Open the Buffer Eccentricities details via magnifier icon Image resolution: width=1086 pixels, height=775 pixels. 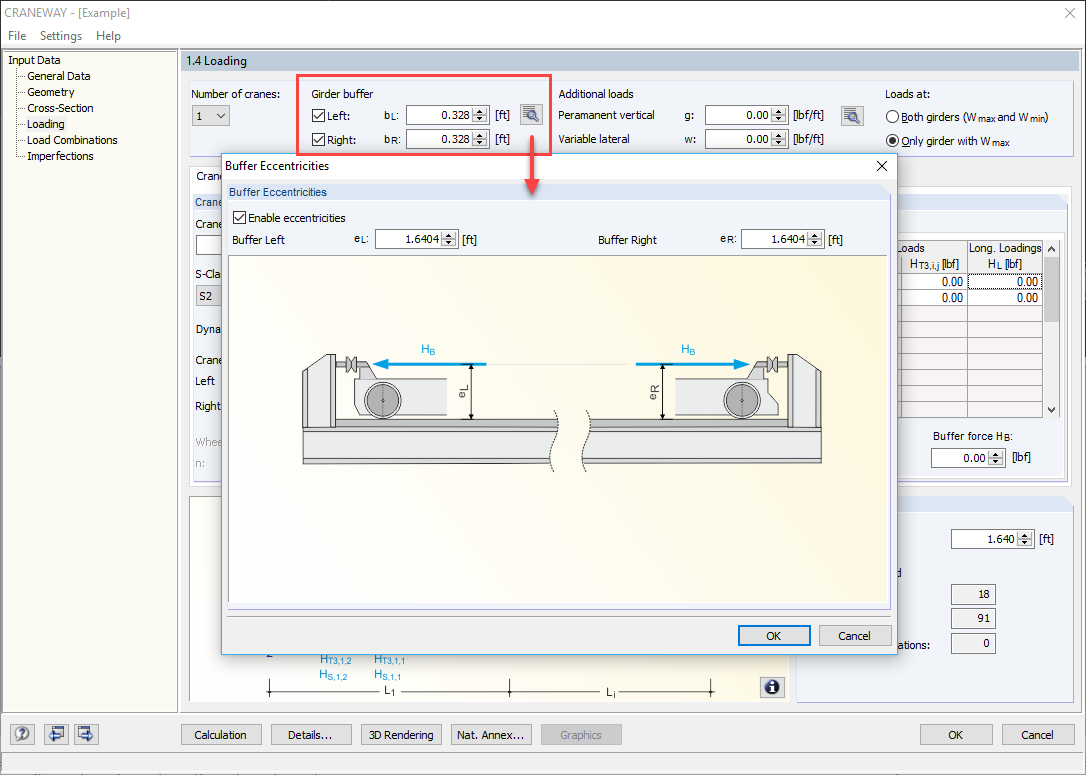tap(531, 114)
